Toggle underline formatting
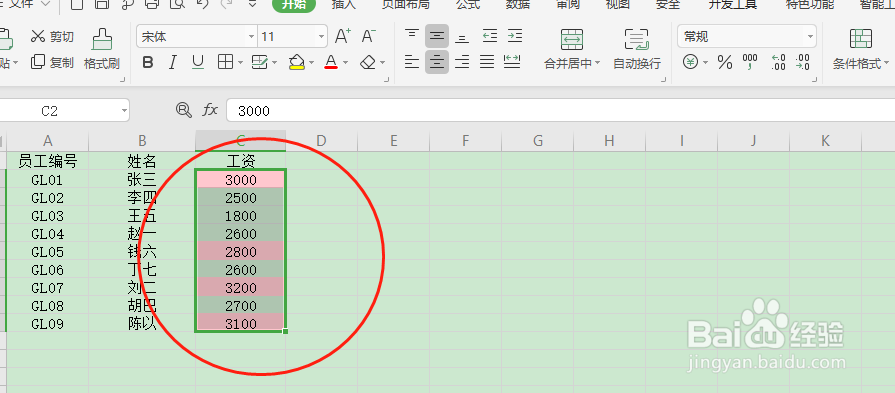This screenshot has height=393, width=895. [x=198, y=62]
